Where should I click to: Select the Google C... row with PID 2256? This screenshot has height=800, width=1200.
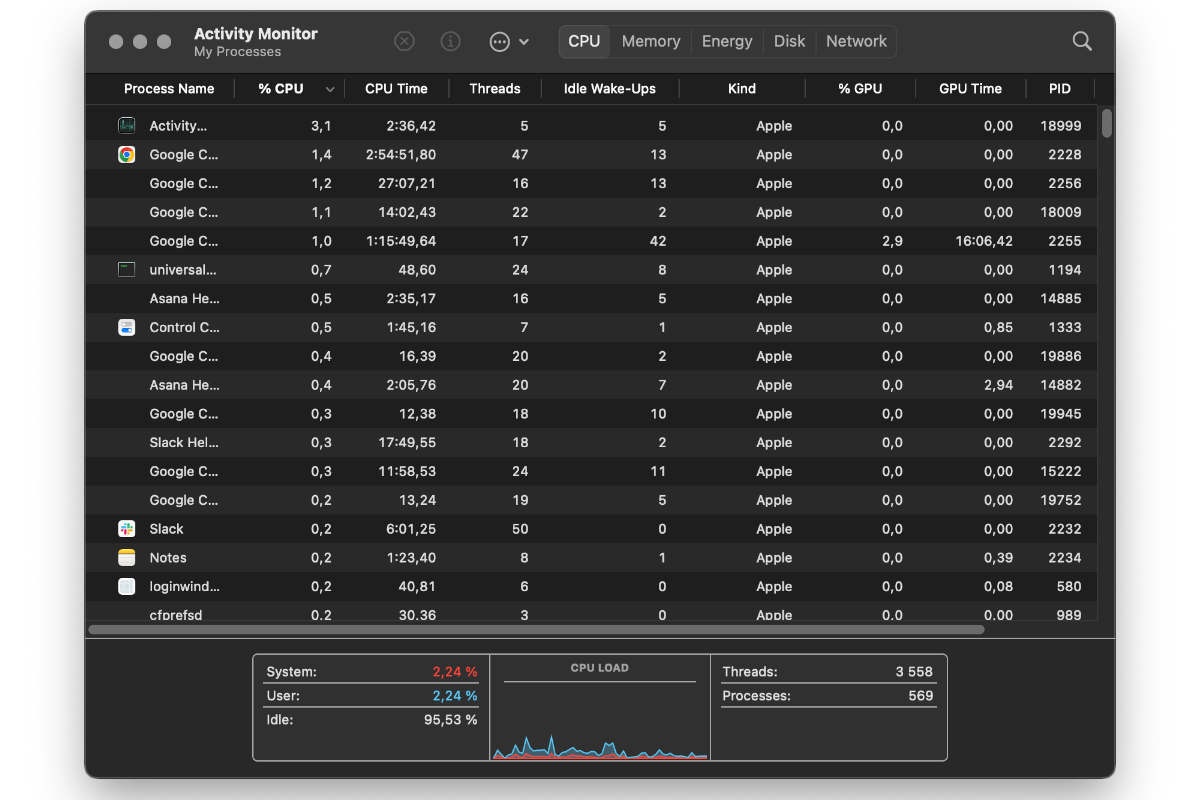(591, 184)
